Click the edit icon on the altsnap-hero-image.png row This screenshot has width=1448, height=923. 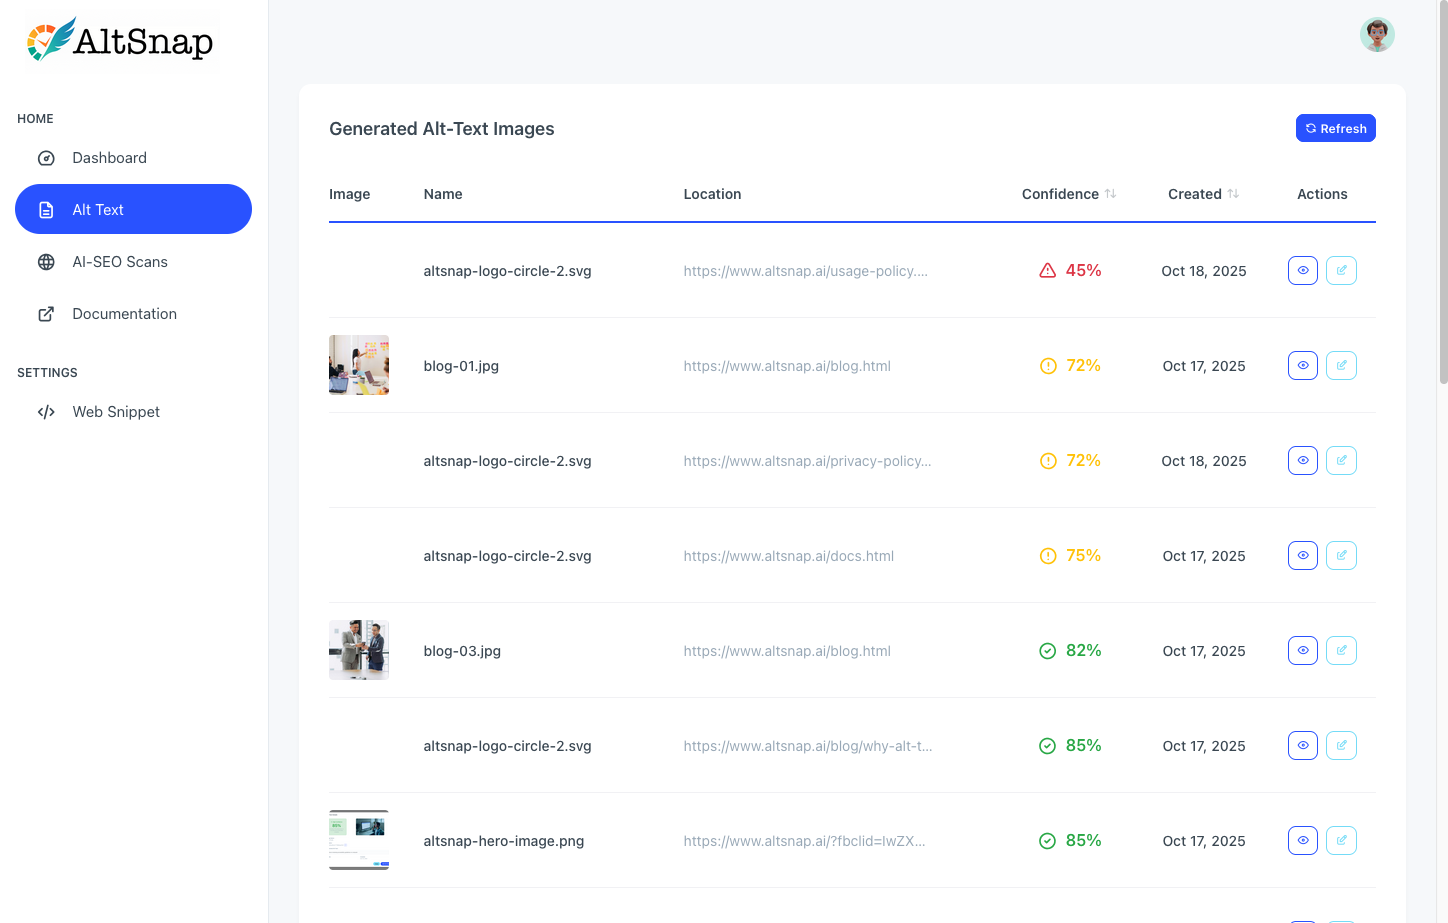pyautogui.click(x=1341, y=840)
